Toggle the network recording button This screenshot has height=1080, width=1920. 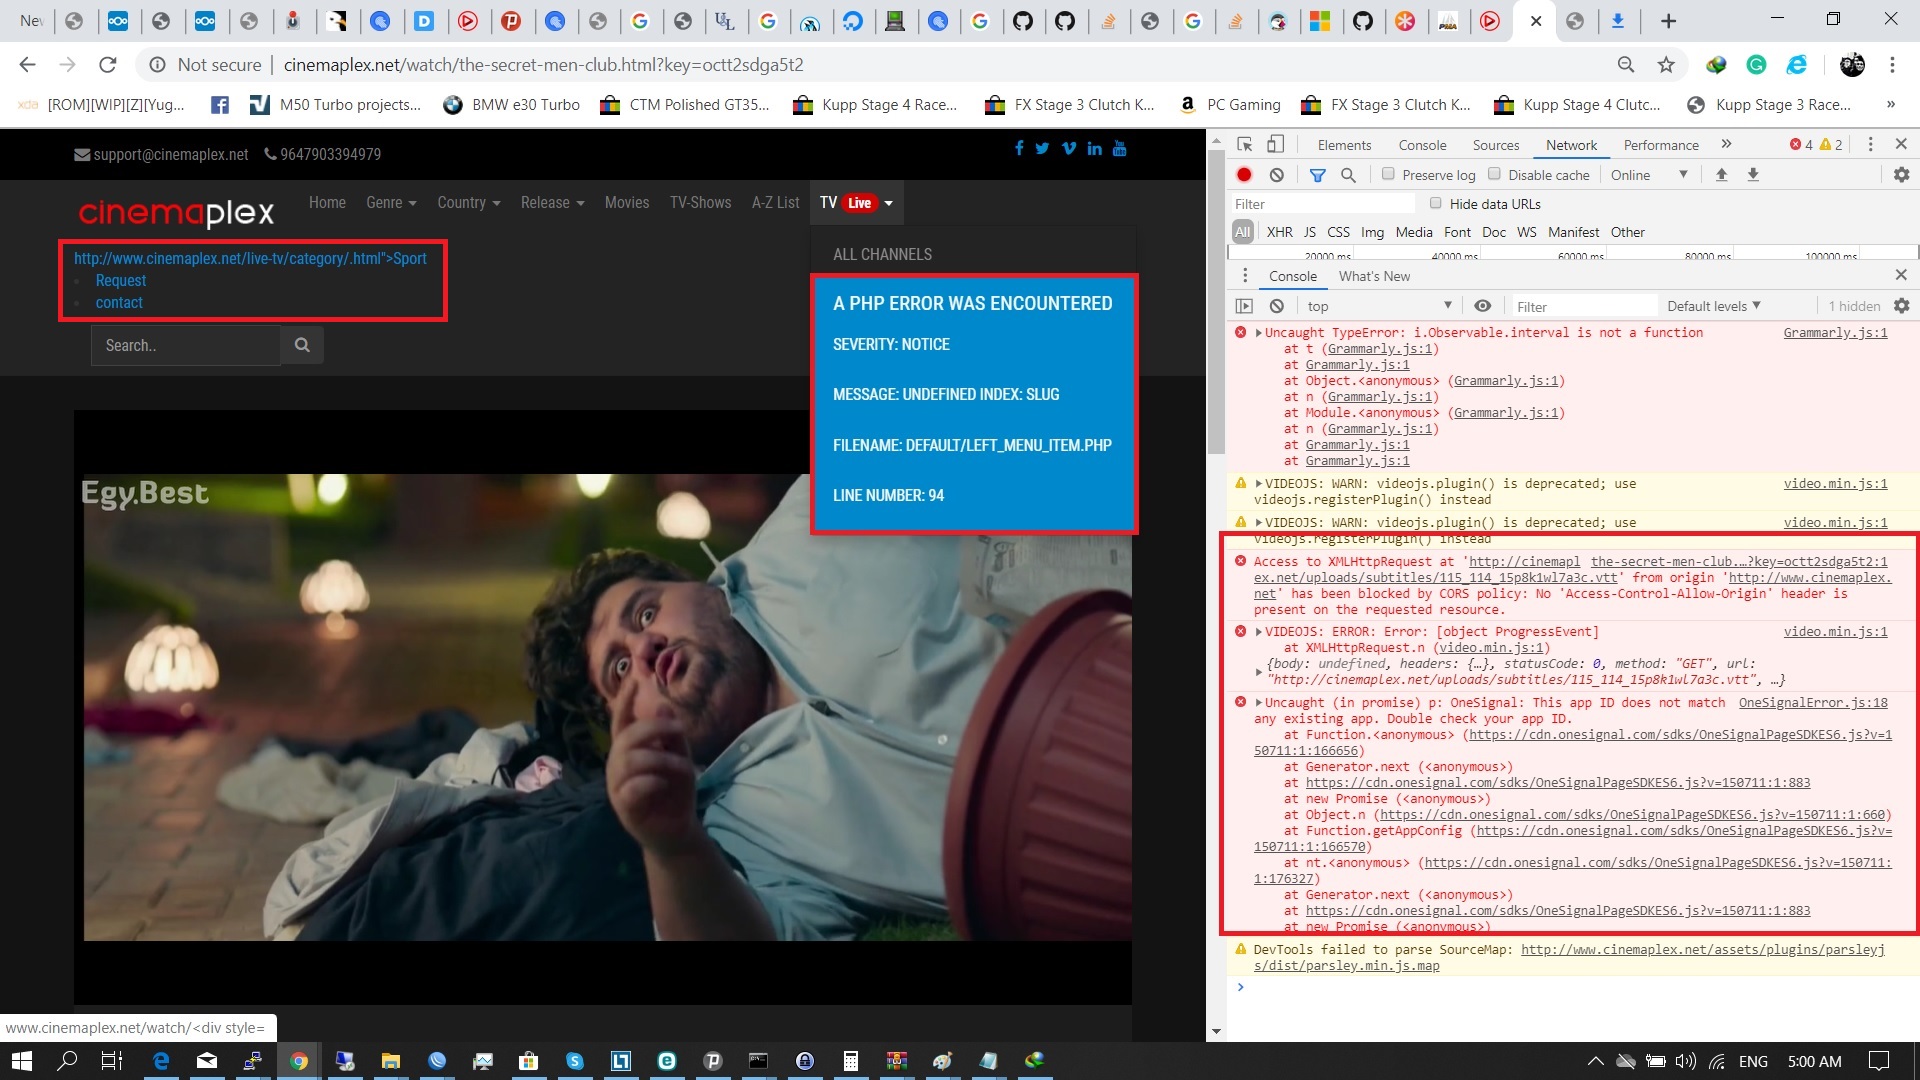(1244, 175)
